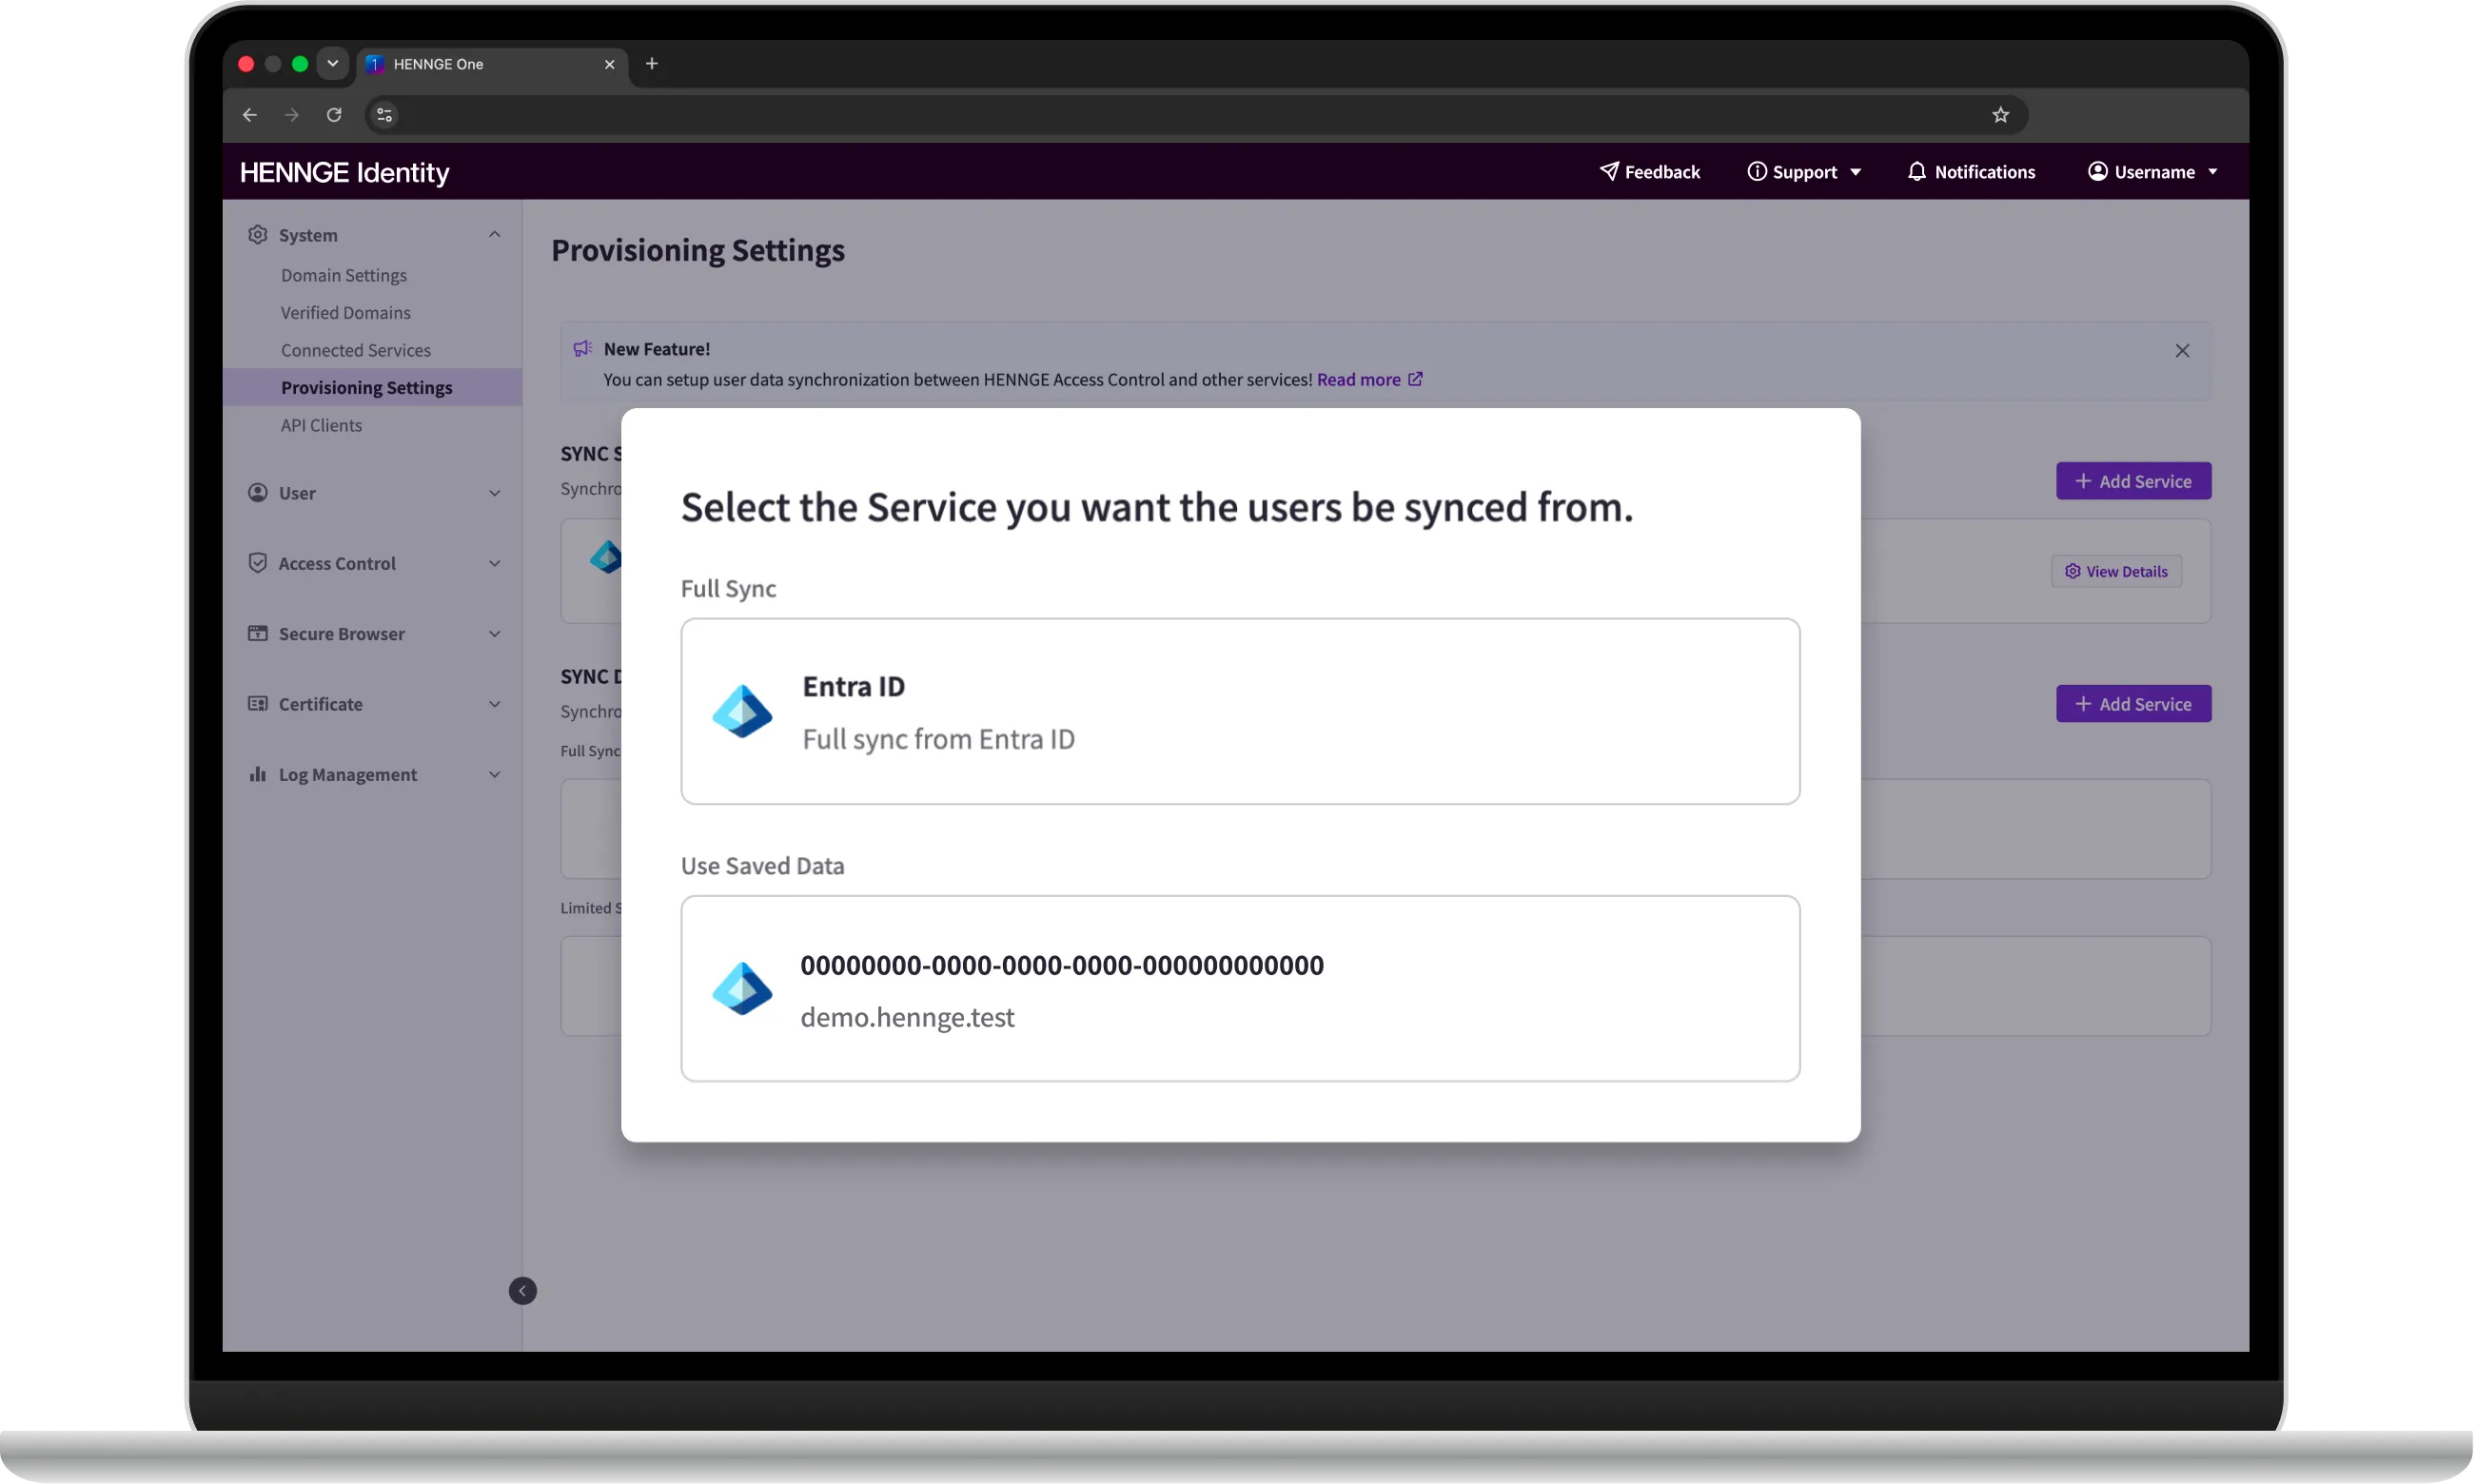Image resolution: width=2476 pixels, height=1484 pixels.
Task: Click the HENNGE Identity logo
Action: pos(345,173)
